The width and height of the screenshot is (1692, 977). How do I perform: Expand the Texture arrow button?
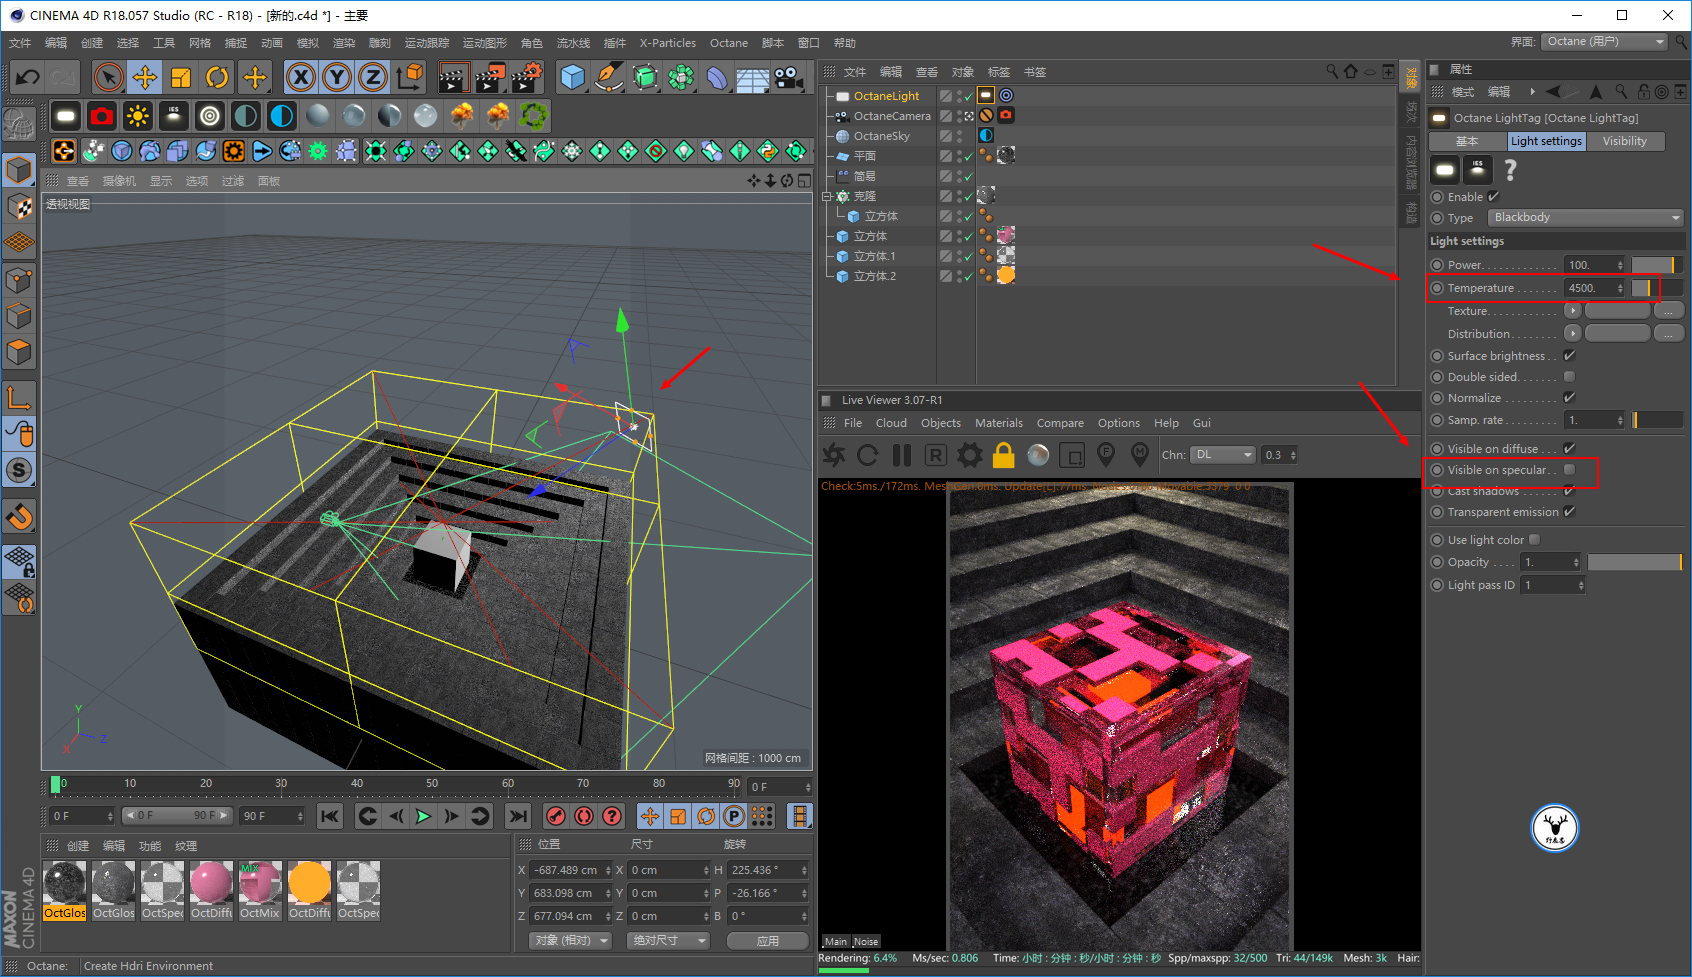point(1572,311)
